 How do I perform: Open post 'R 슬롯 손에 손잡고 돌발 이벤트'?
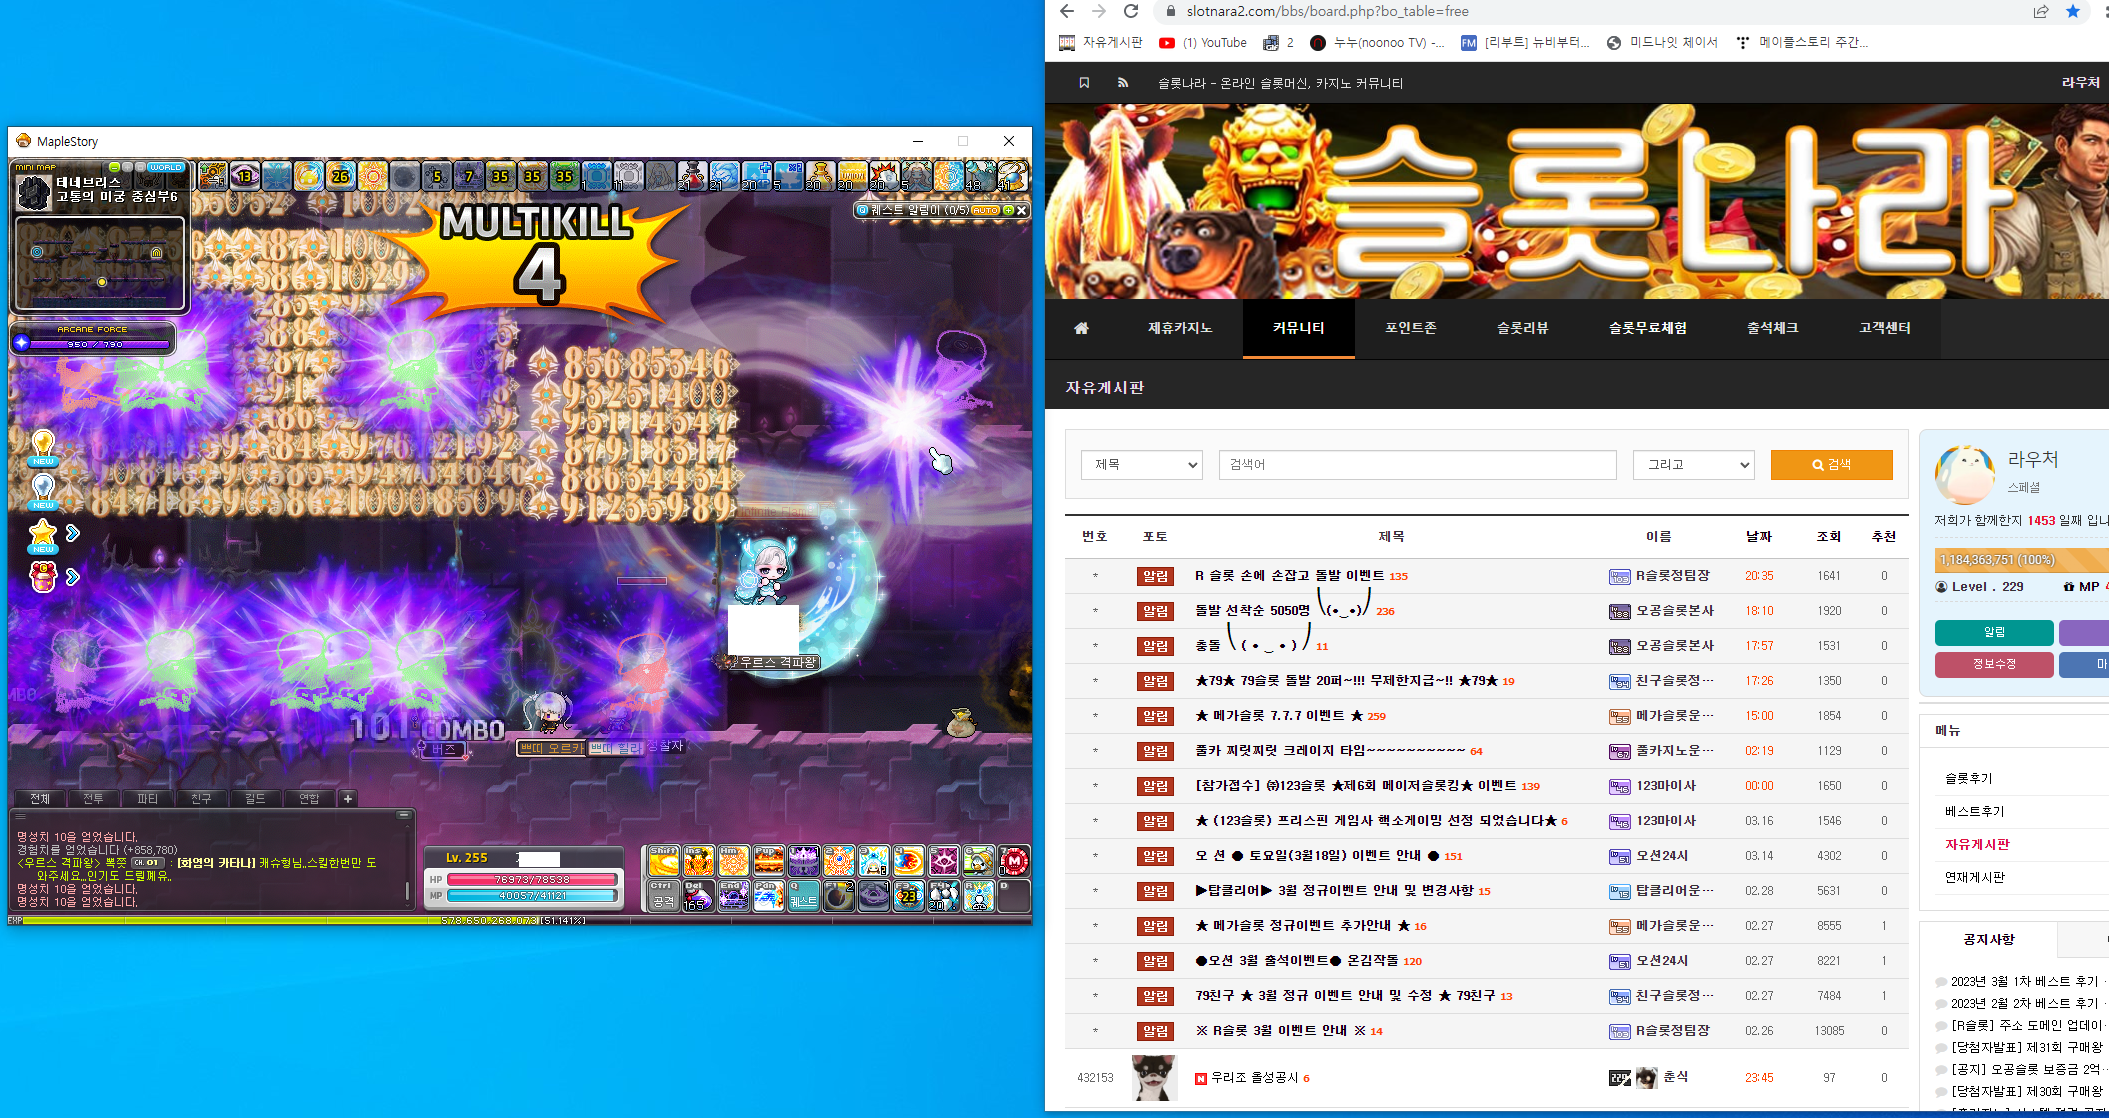click(1290, 576)
